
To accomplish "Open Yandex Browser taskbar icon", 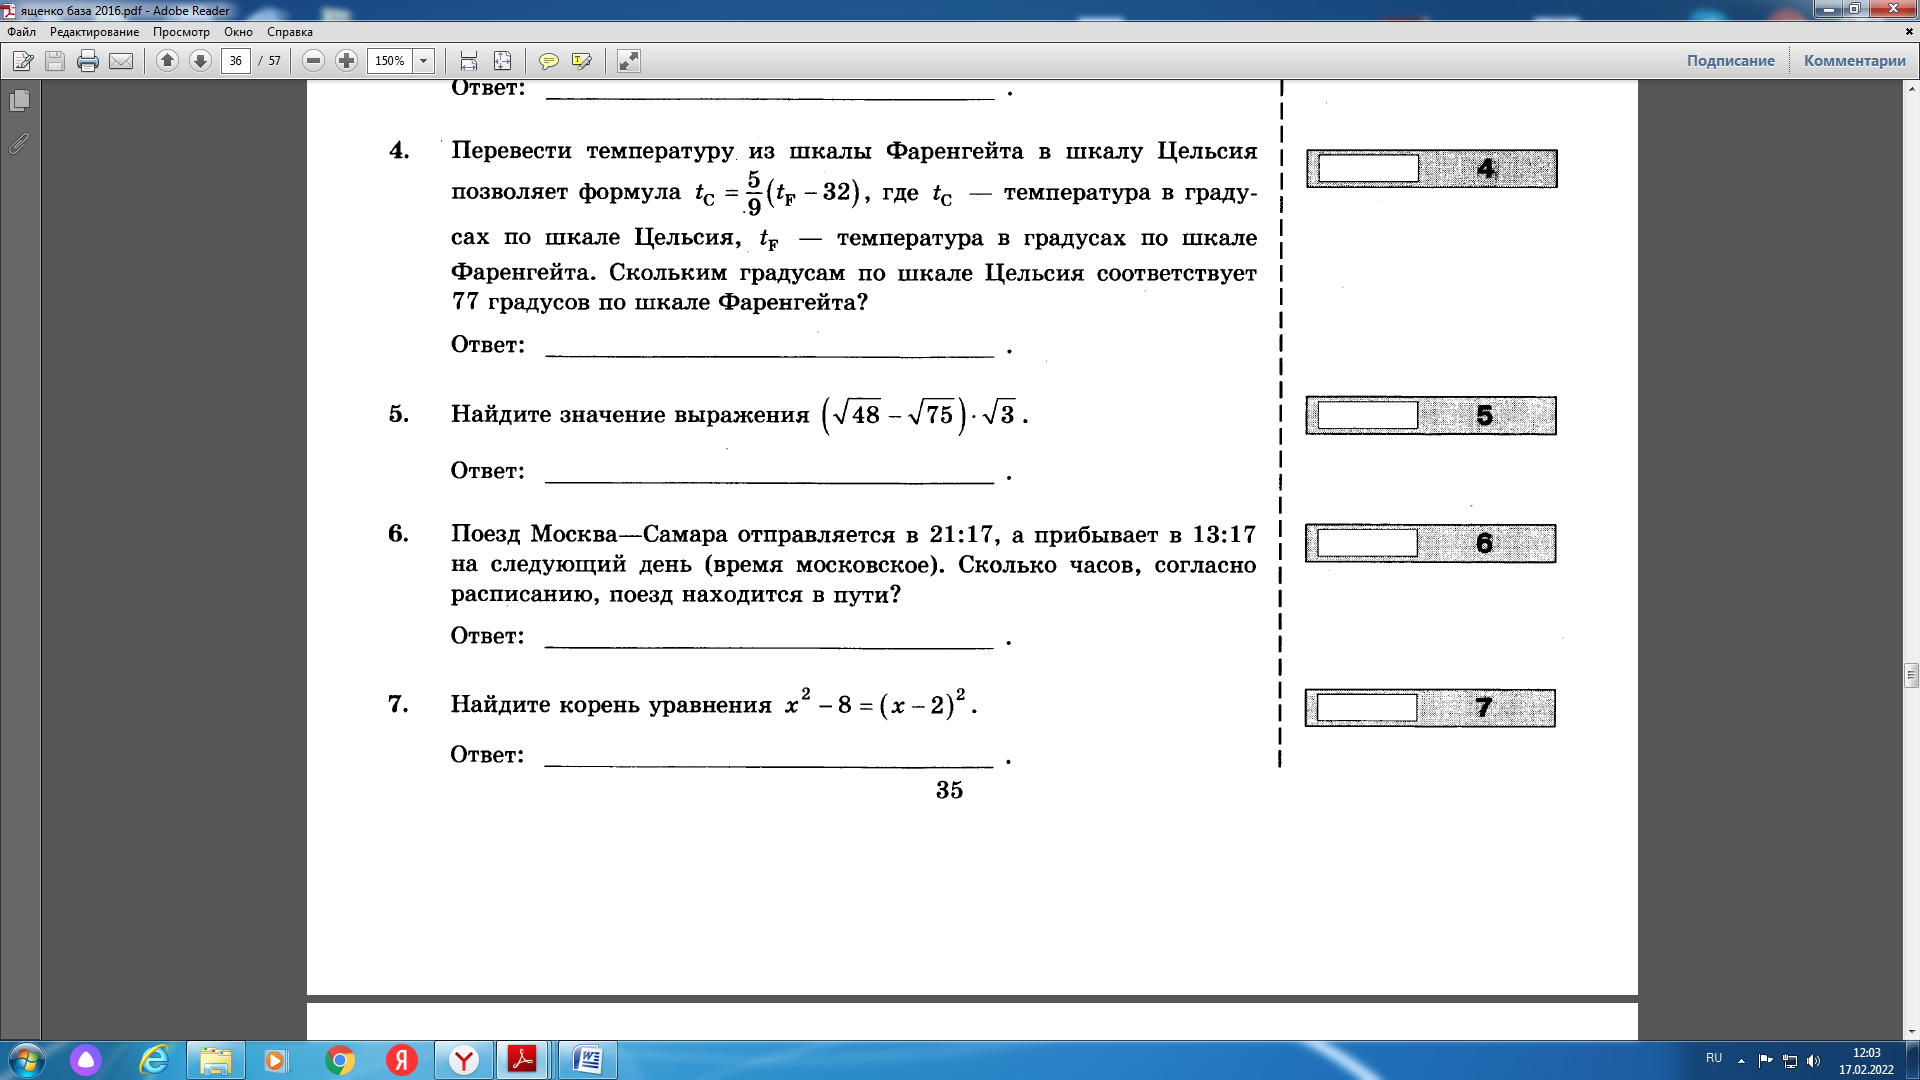I will coord(464,1060).
